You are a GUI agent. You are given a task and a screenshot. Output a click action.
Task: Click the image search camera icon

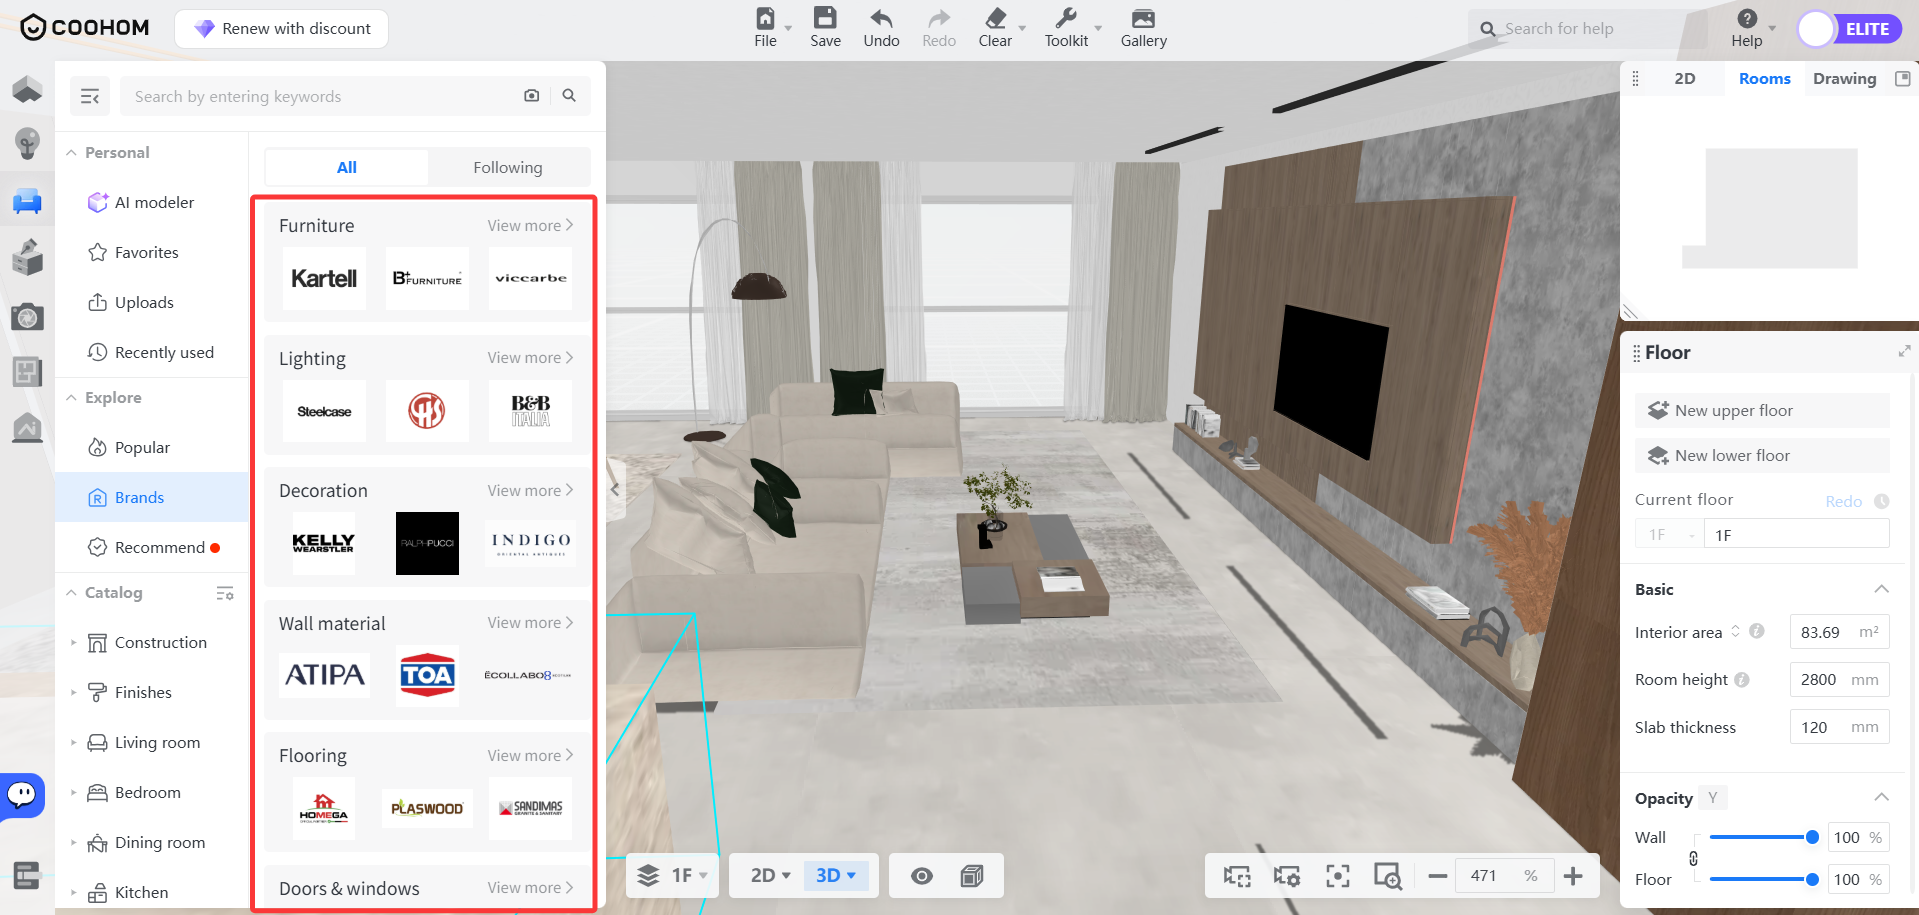coord(532,96)
